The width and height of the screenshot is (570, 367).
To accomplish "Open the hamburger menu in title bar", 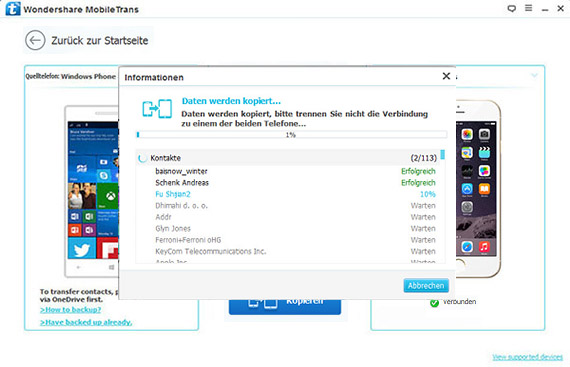I will [x=529, y=8].
